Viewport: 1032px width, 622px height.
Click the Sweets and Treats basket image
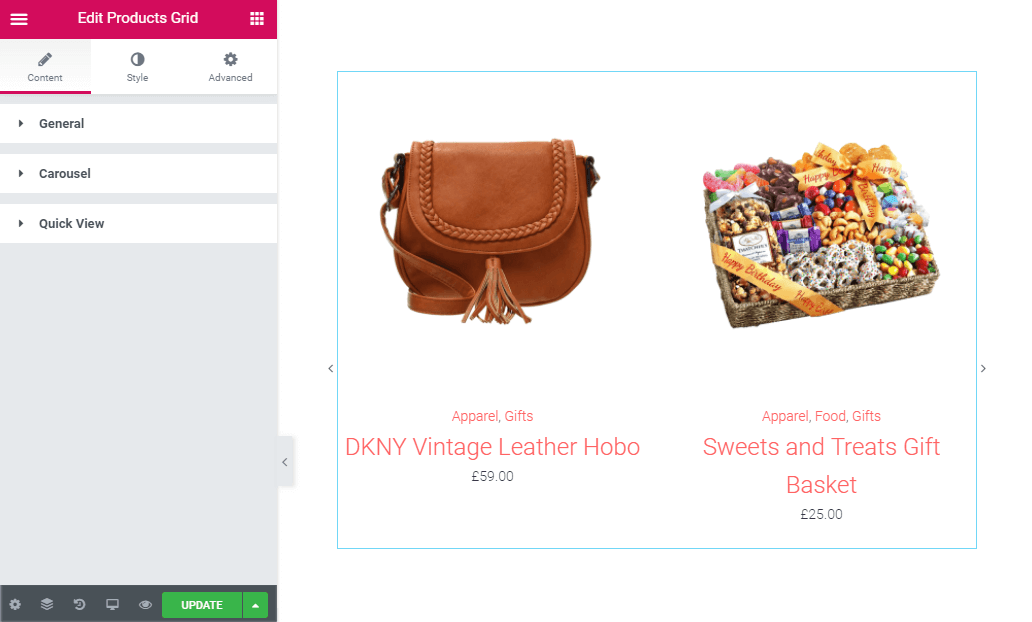click(x=821, y=234)
